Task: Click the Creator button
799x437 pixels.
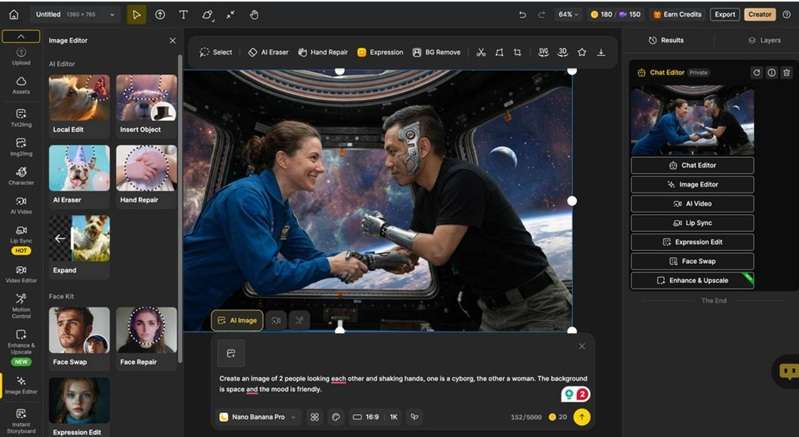Action: 760,15
